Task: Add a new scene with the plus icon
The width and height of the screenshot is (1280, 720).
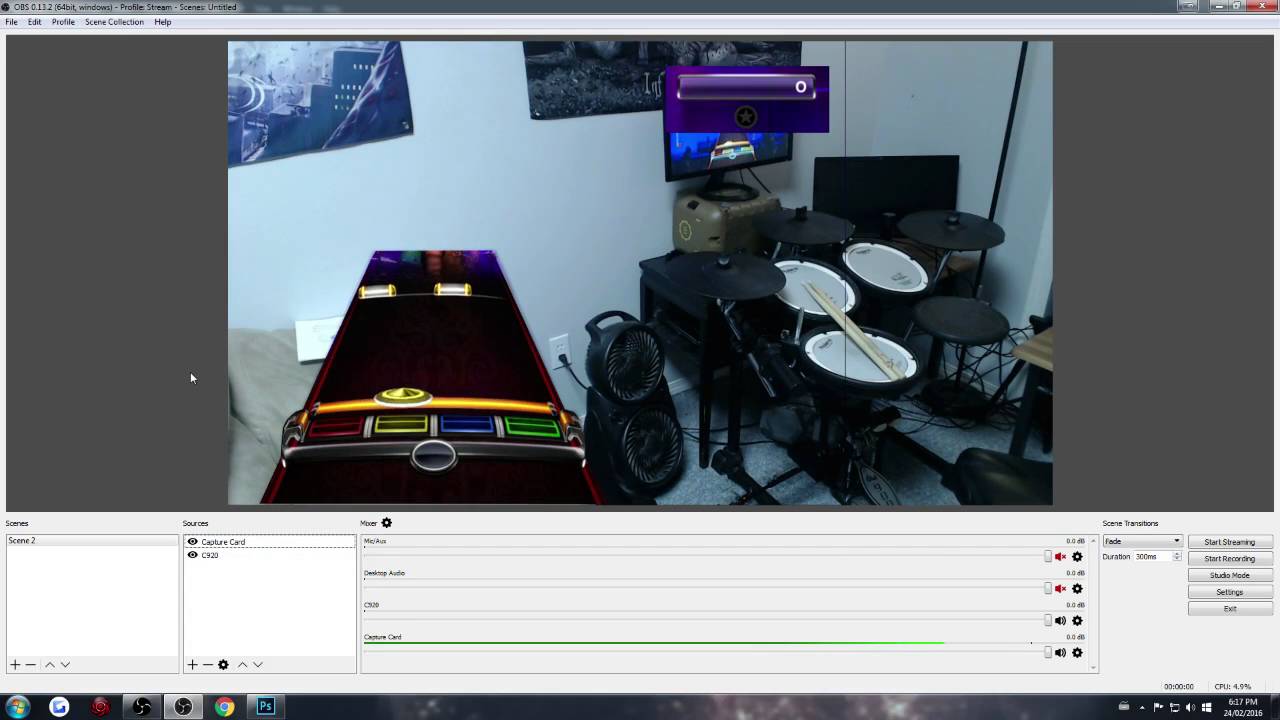Action: [x=15, y=665]
